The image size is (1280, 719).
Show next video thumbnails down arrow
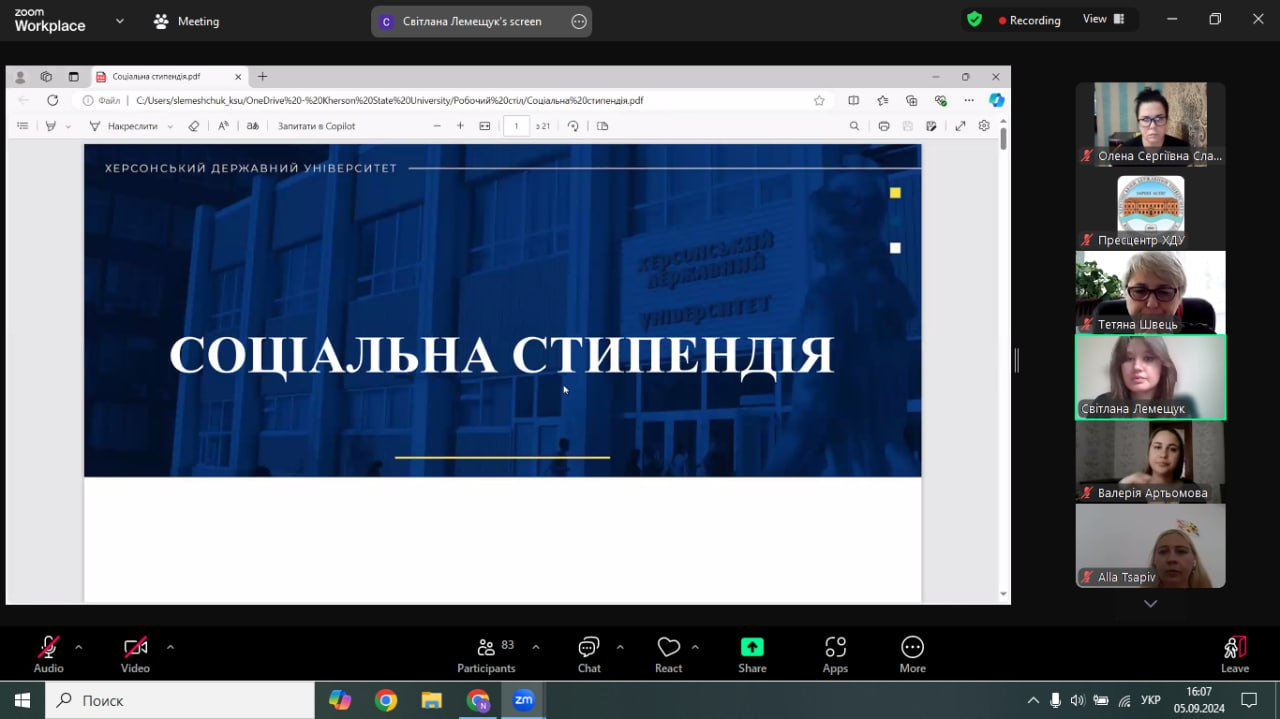1150,604
